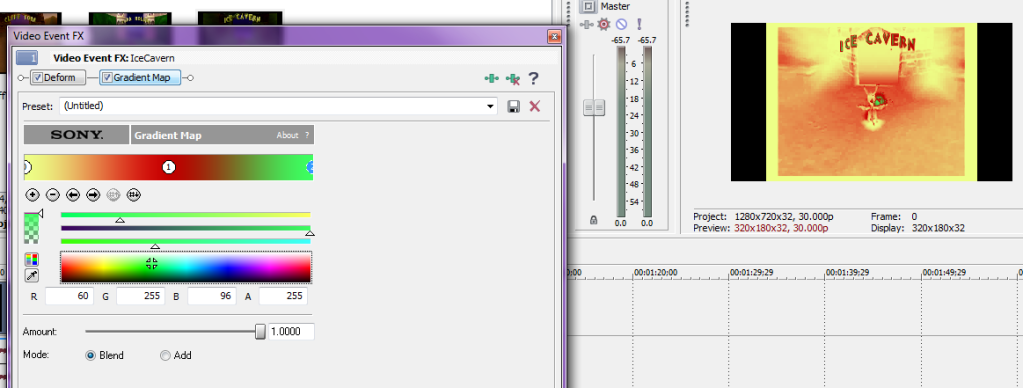
Task: Add a gradient control point with plus icon
Action: pyautogui.click(x=32, y=194)
